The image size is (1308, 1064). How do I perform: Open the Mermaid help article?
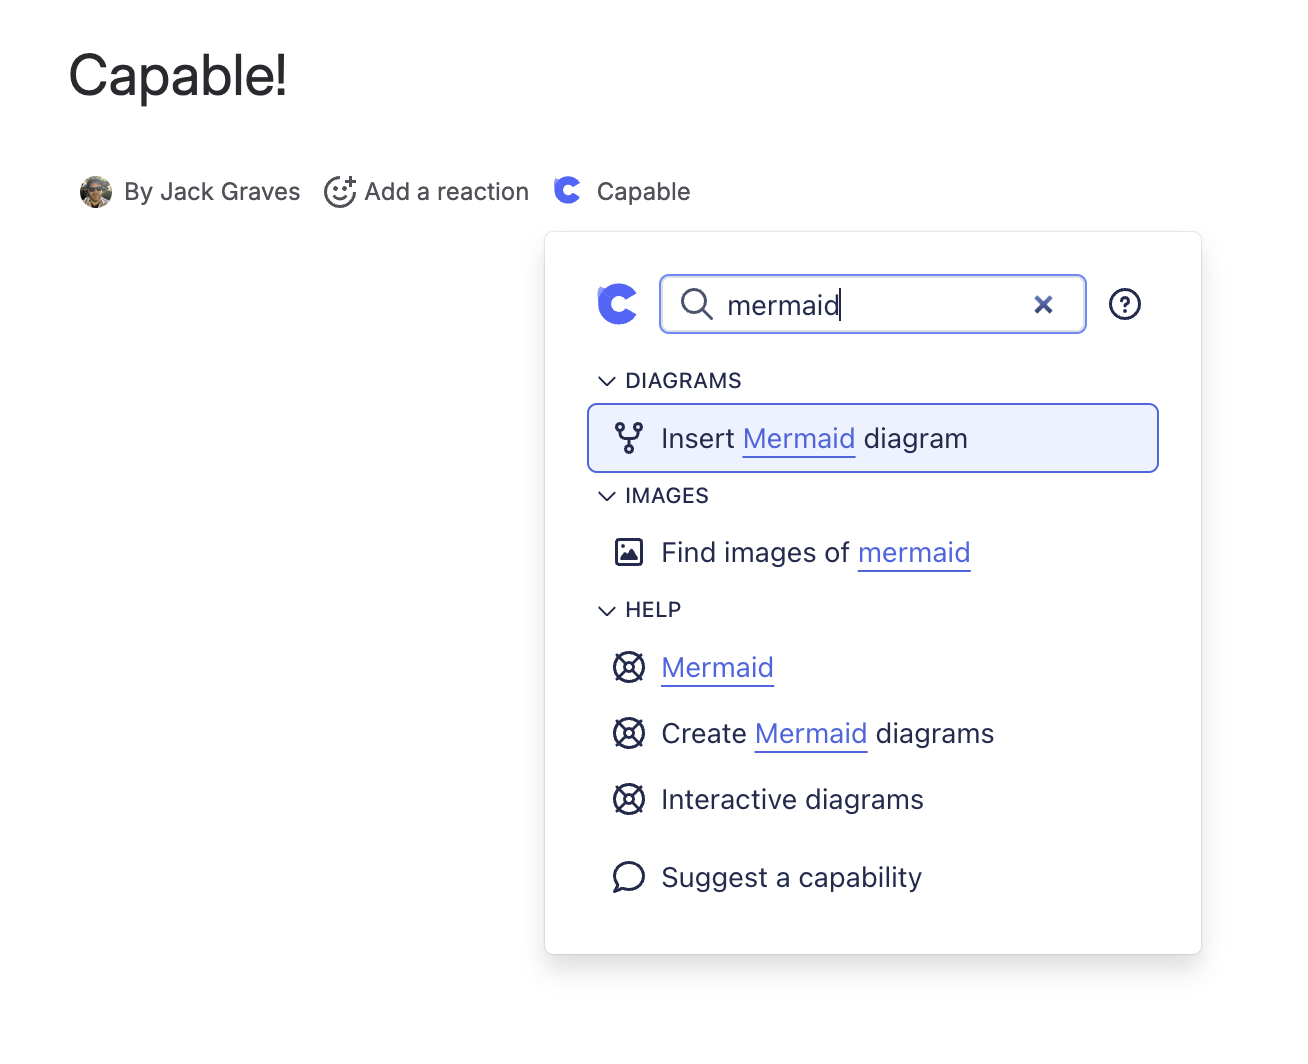pos(717,667)
